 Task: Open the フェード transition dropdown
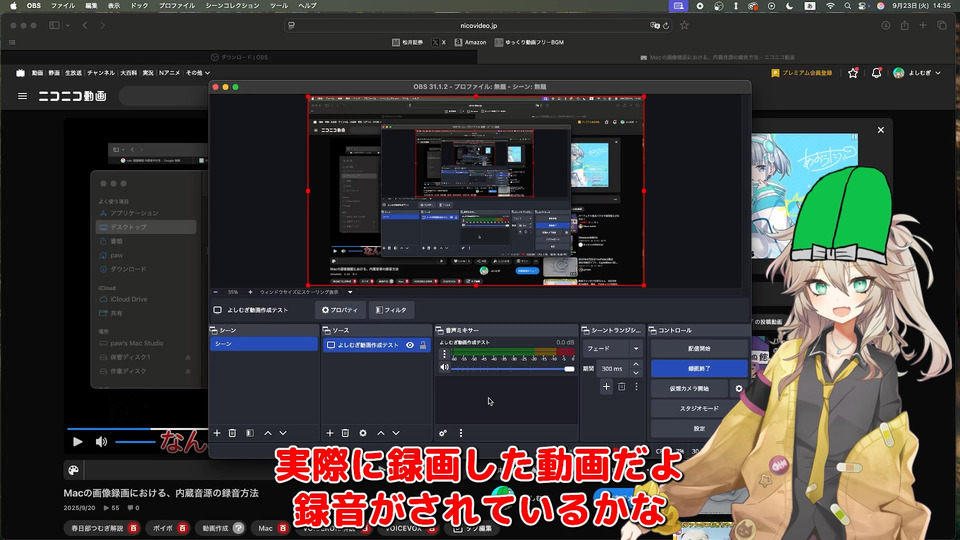click(613, 348)
